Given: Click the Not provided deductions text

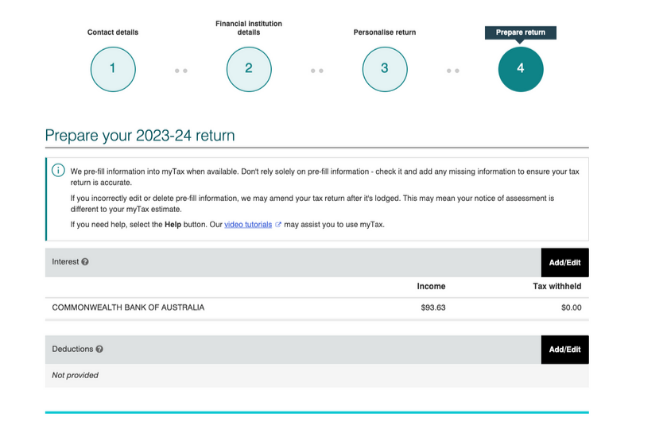Looking at the screenshot, I should [75, 375].
